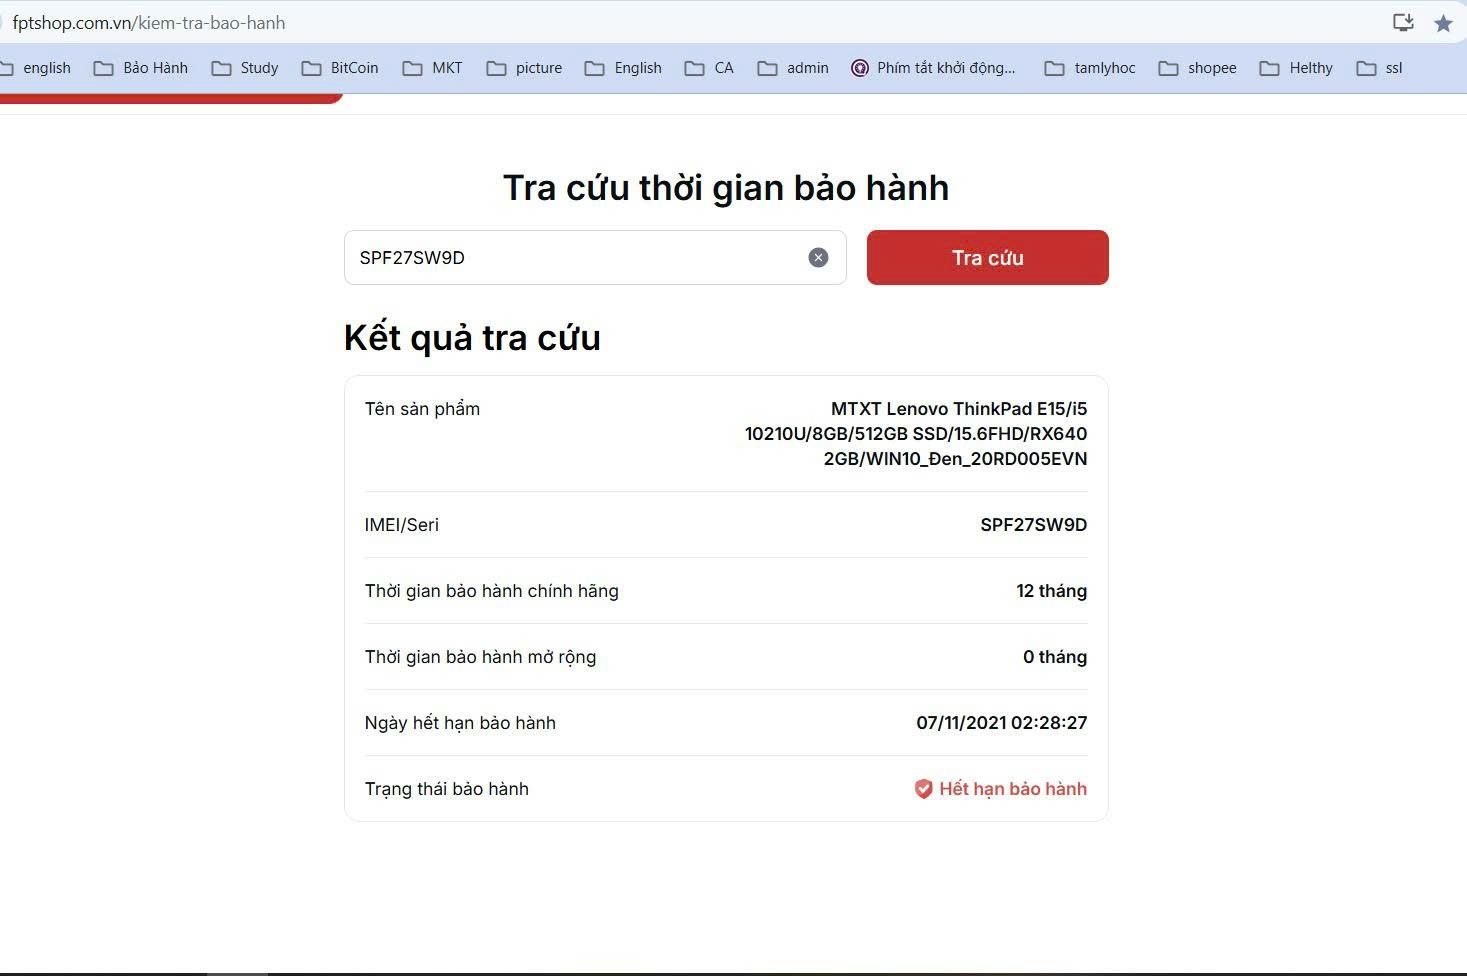Click Thời gian bảo hành chính hãng label

pyautogui.click(x=492, y=591)
